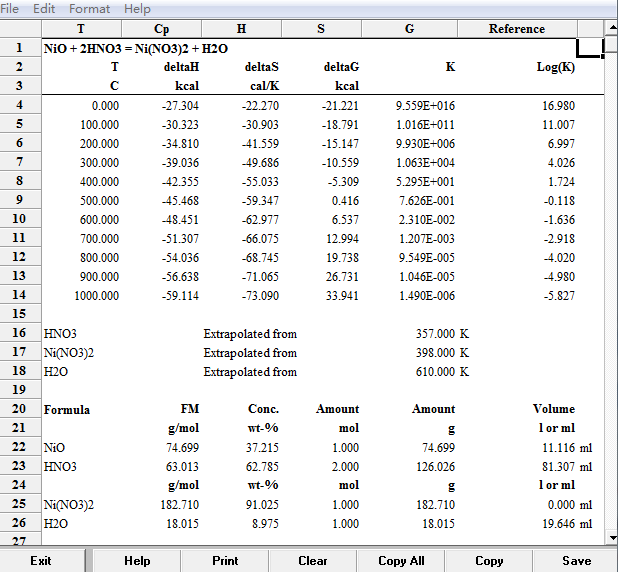Click Extrapolated from text for H2O
618x572 pixels.
250,371
